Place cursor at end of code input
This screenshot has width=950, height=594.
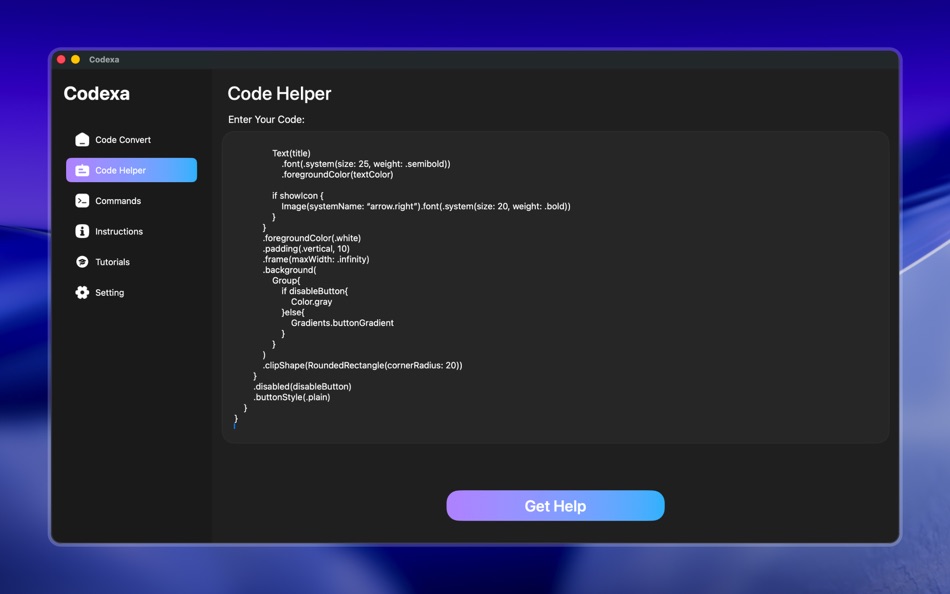click(236, 426)
